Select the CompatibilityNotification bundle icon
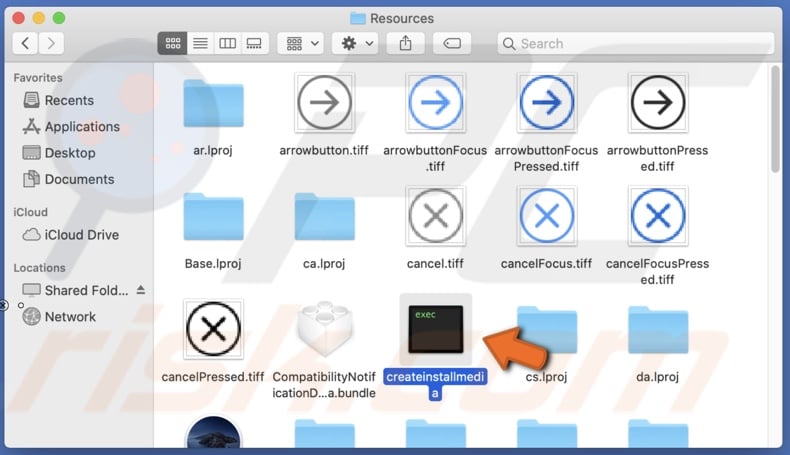Screen dimensions: 790x455 (324, 329)
